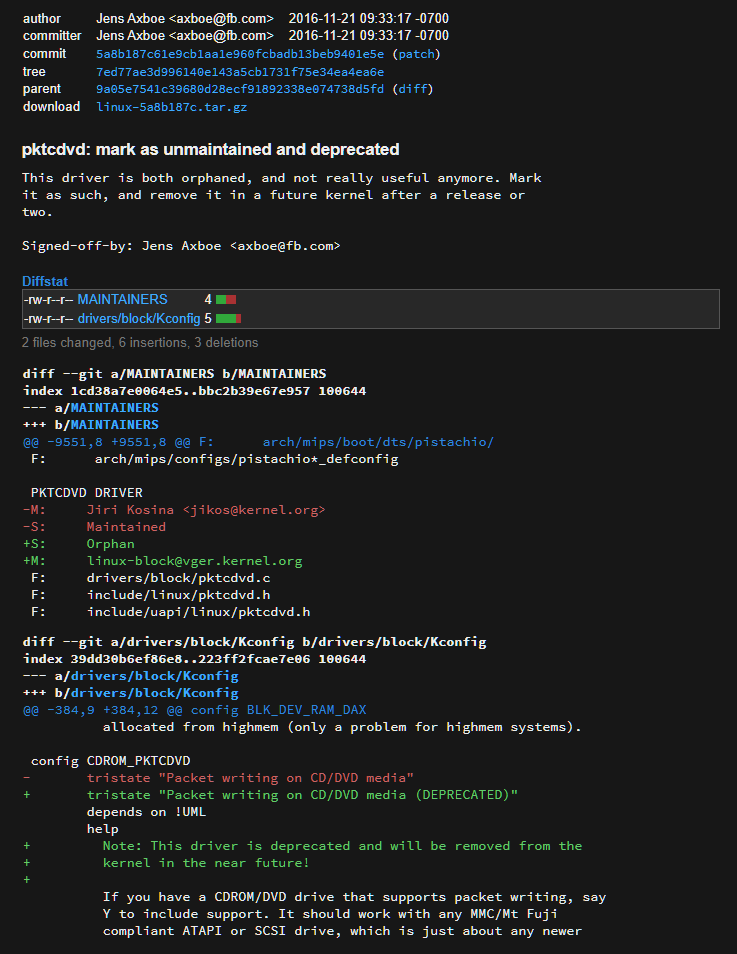Click the Signed-off-by line
Image resolution: width=737 pixels, height=954 pixels.
181,246
